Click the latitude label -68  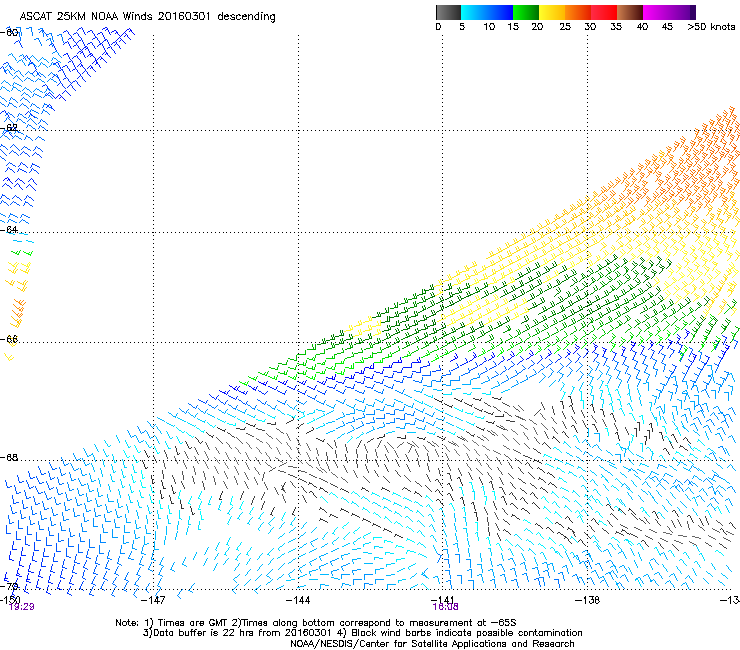coord(9,458)
